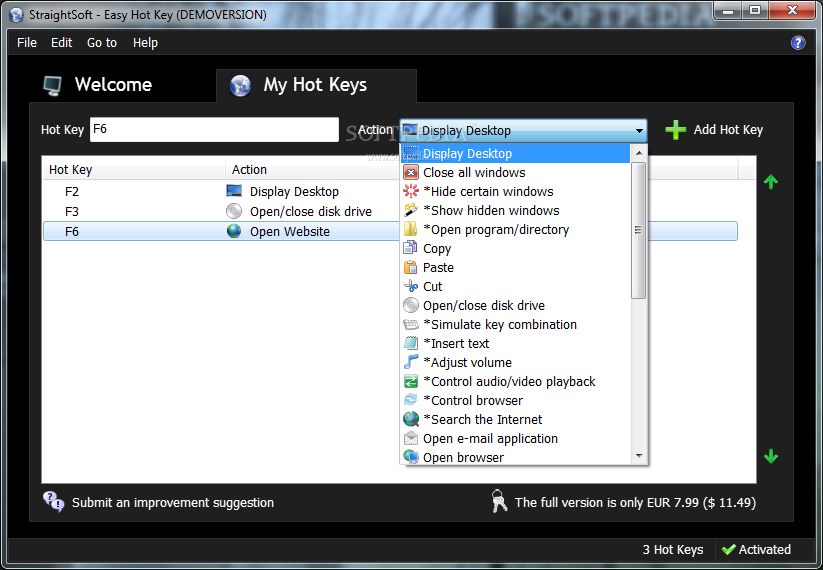Click the disk drive icon in dropdown list
823x570 pixels.
tap(410, 305)
